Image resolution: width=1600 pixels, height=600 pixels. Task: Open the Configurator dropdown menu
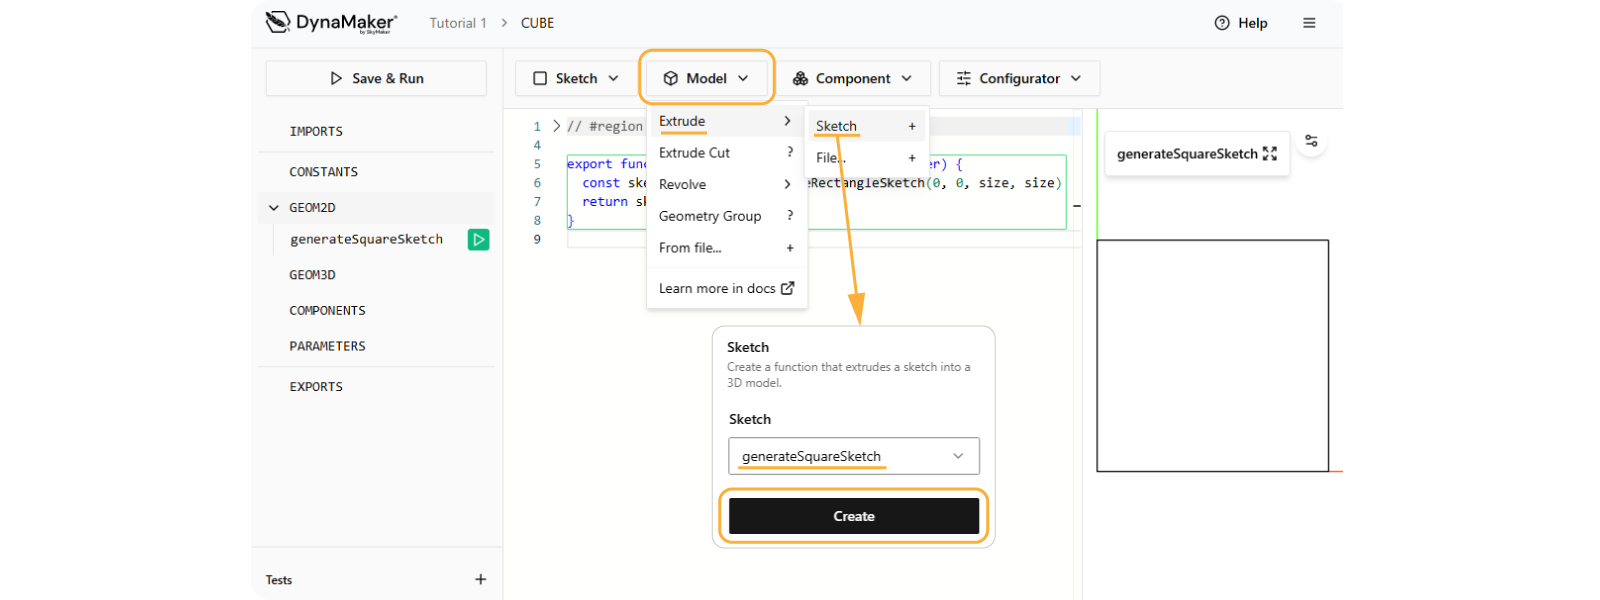[x=1019, y=78]
